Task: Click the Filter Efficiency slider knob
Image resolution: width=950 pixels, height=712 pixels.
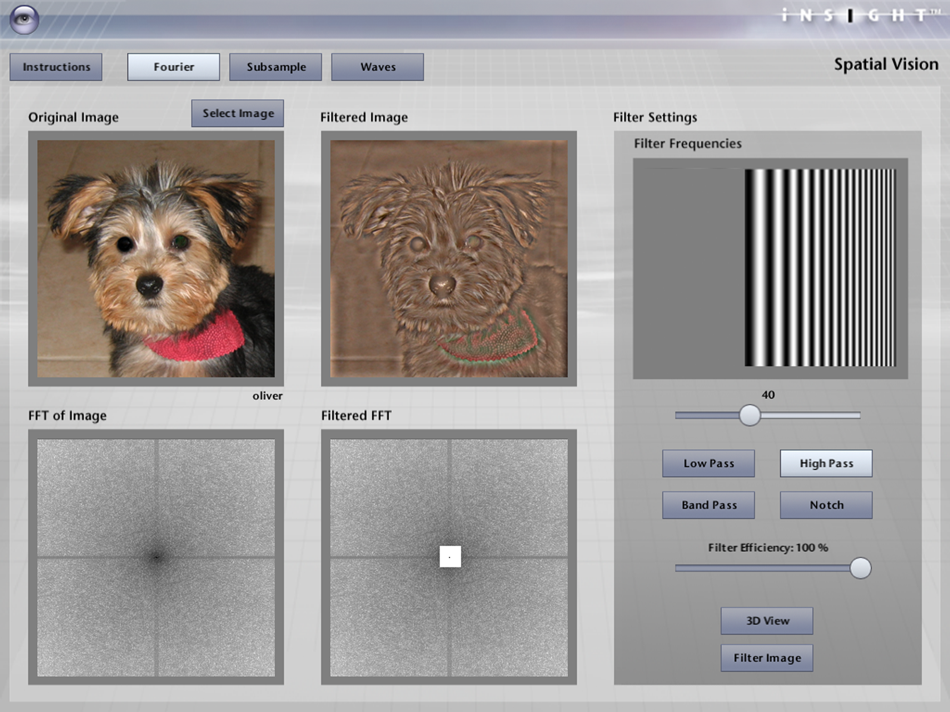Action: [x=860, y=568]
